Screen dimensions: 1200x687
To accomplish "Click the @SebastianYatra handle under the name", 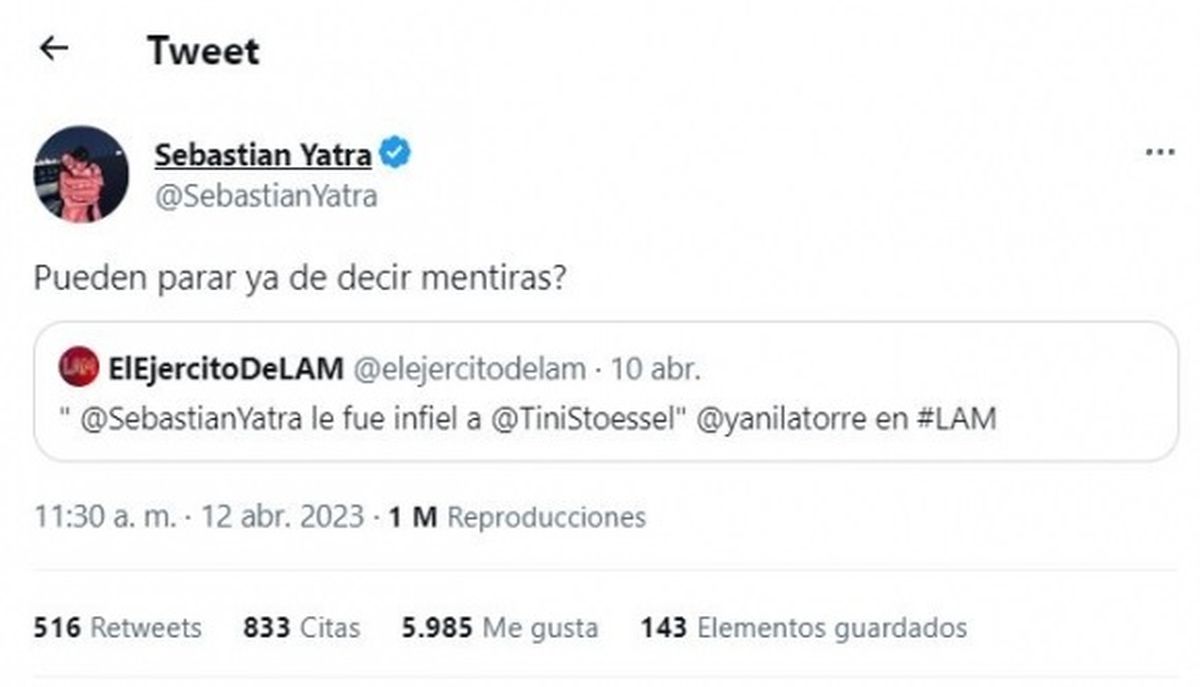I will 266,197.
